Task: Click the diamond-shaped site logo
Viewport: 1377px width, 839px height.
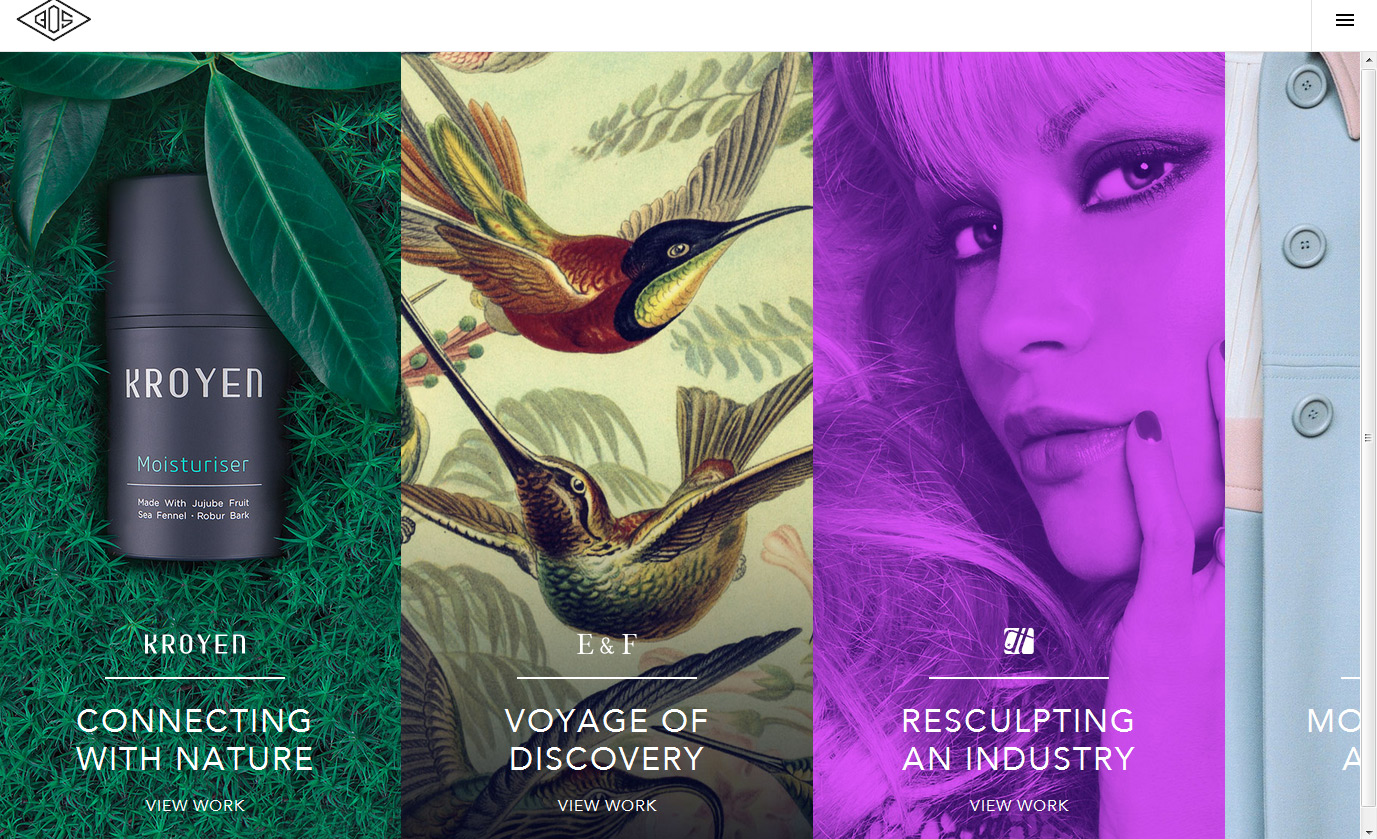Action: (54, 20)
